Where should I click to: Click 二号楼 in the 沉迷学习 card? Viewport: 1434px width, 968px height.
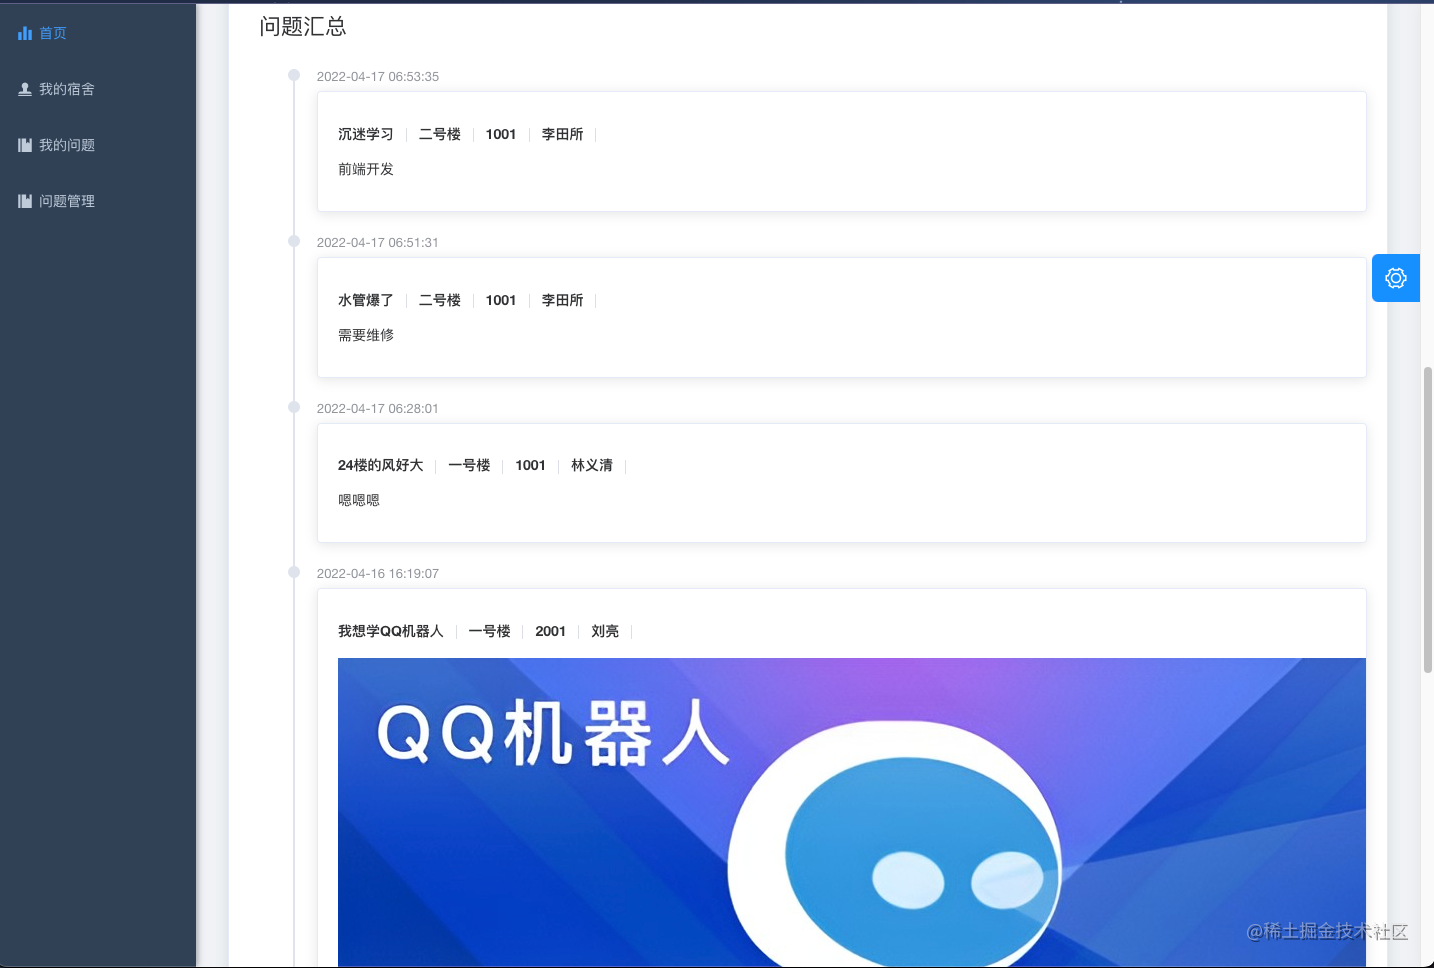(x=440, y=134)
